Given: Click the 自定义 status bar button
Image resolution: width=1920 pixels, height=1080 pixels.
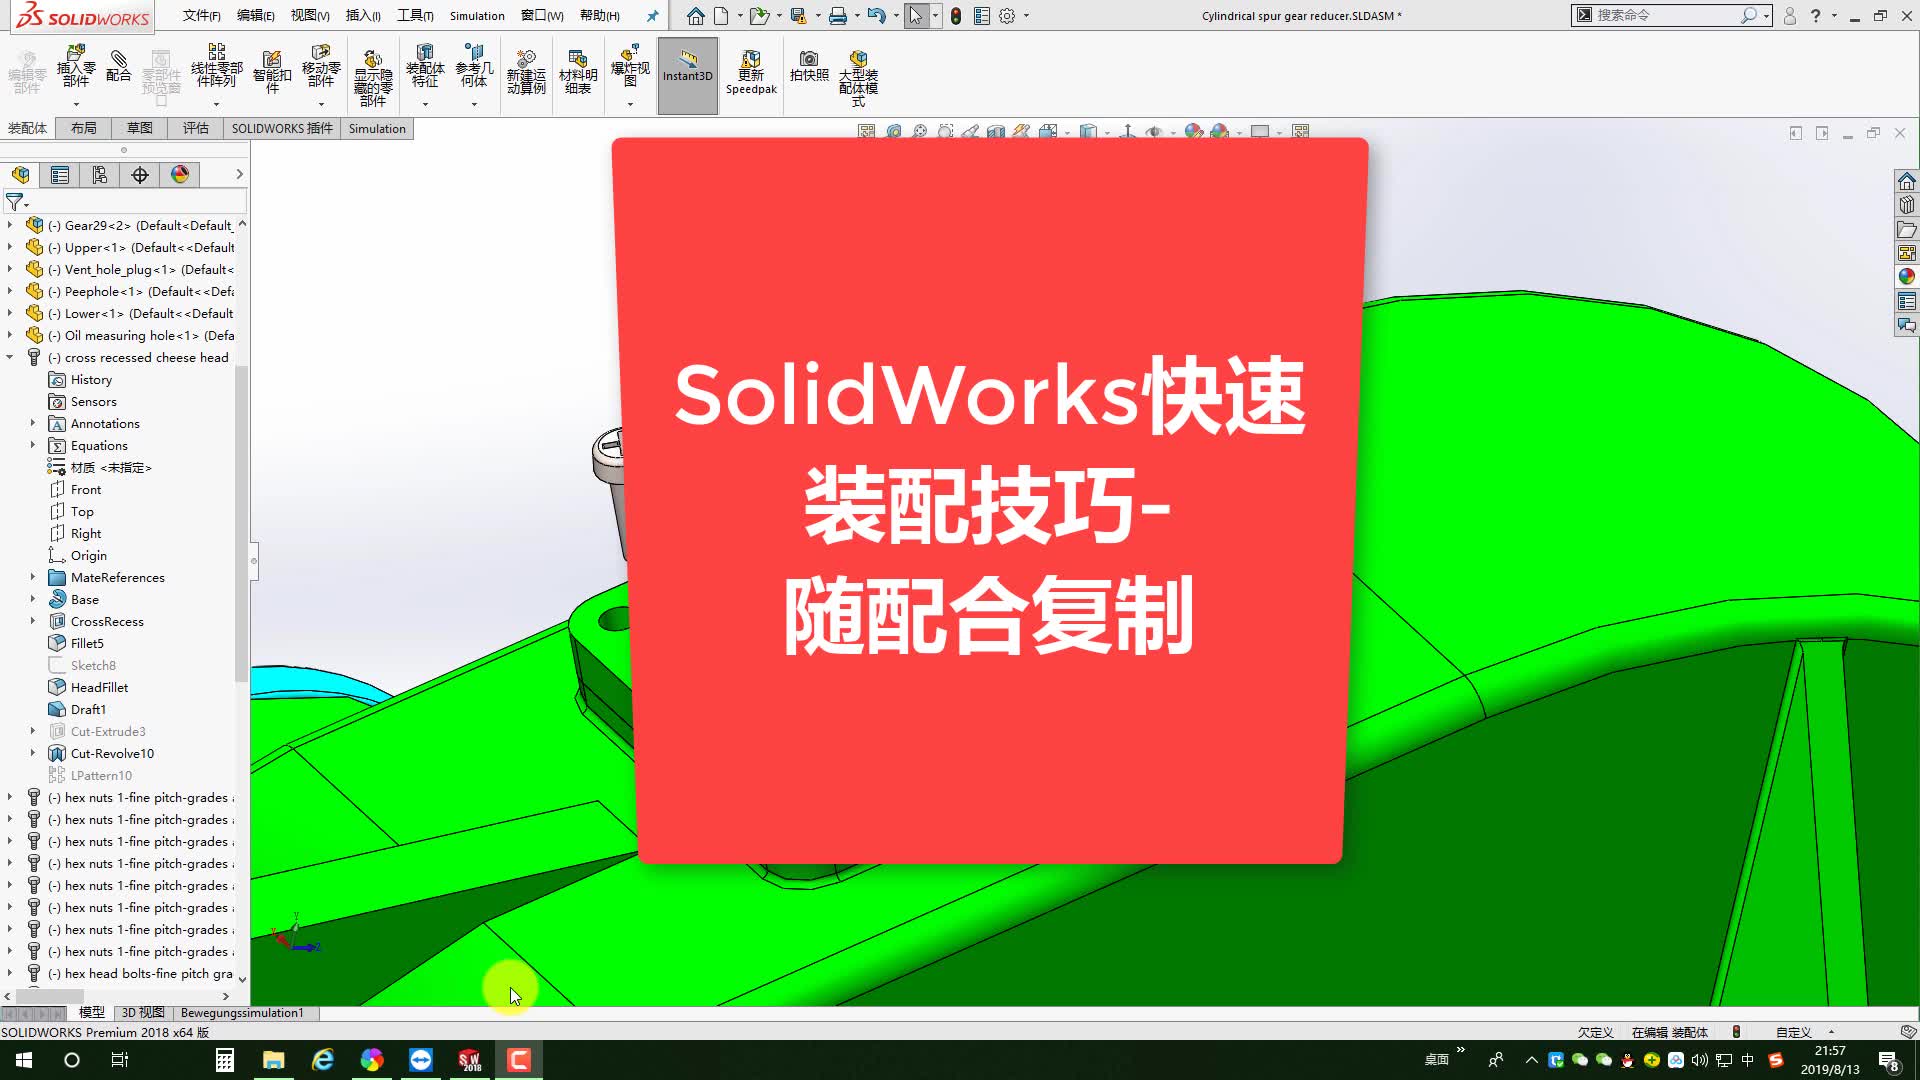Looking at the screenshot, I should point(1794,1032).
